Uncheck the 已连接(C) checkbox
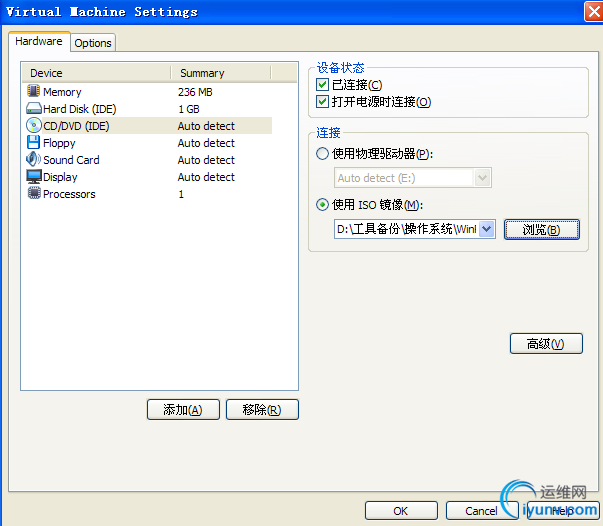 (322, 84)
